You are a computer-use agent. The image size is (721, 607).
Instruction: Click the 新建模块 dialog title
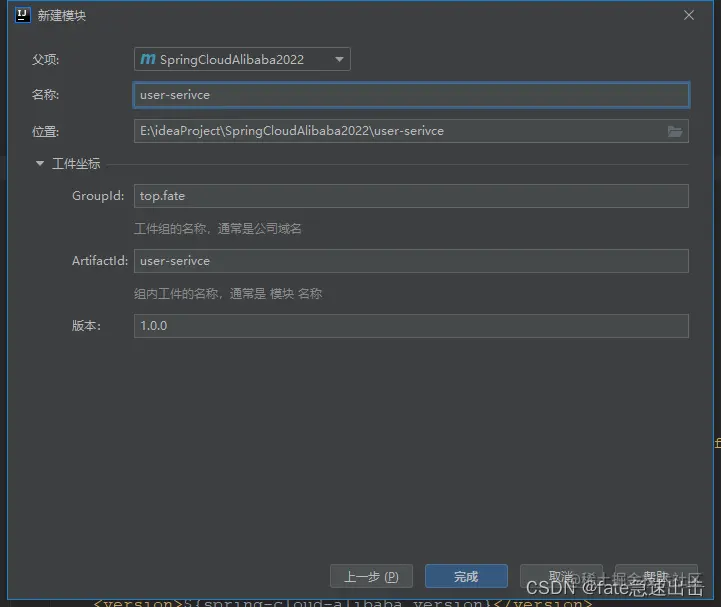coord(62,16)
